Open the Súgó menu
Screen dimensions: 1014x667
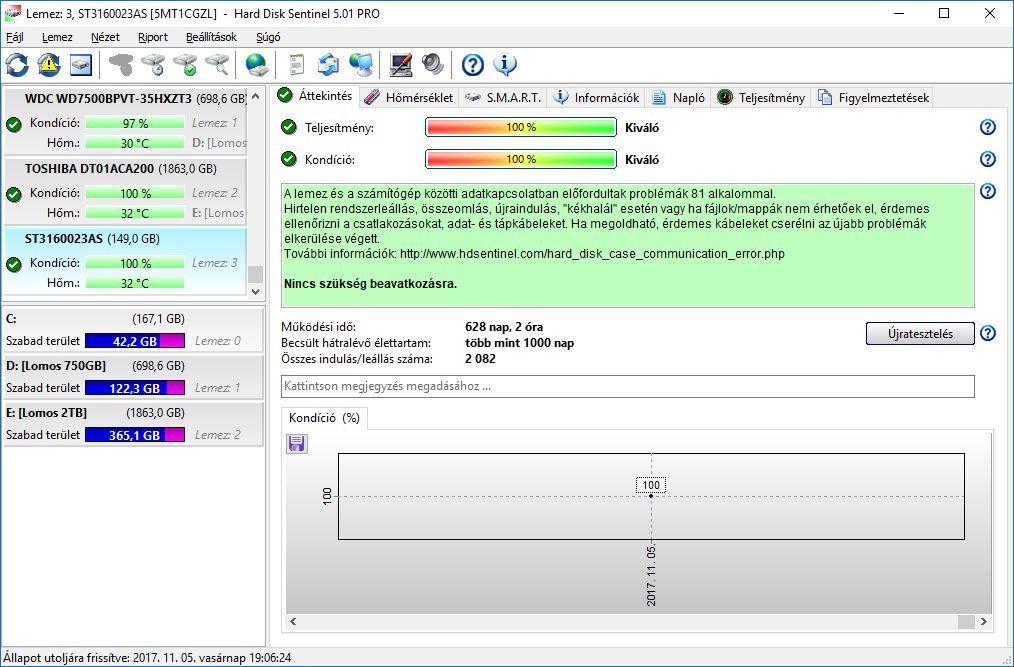(268, 38)
